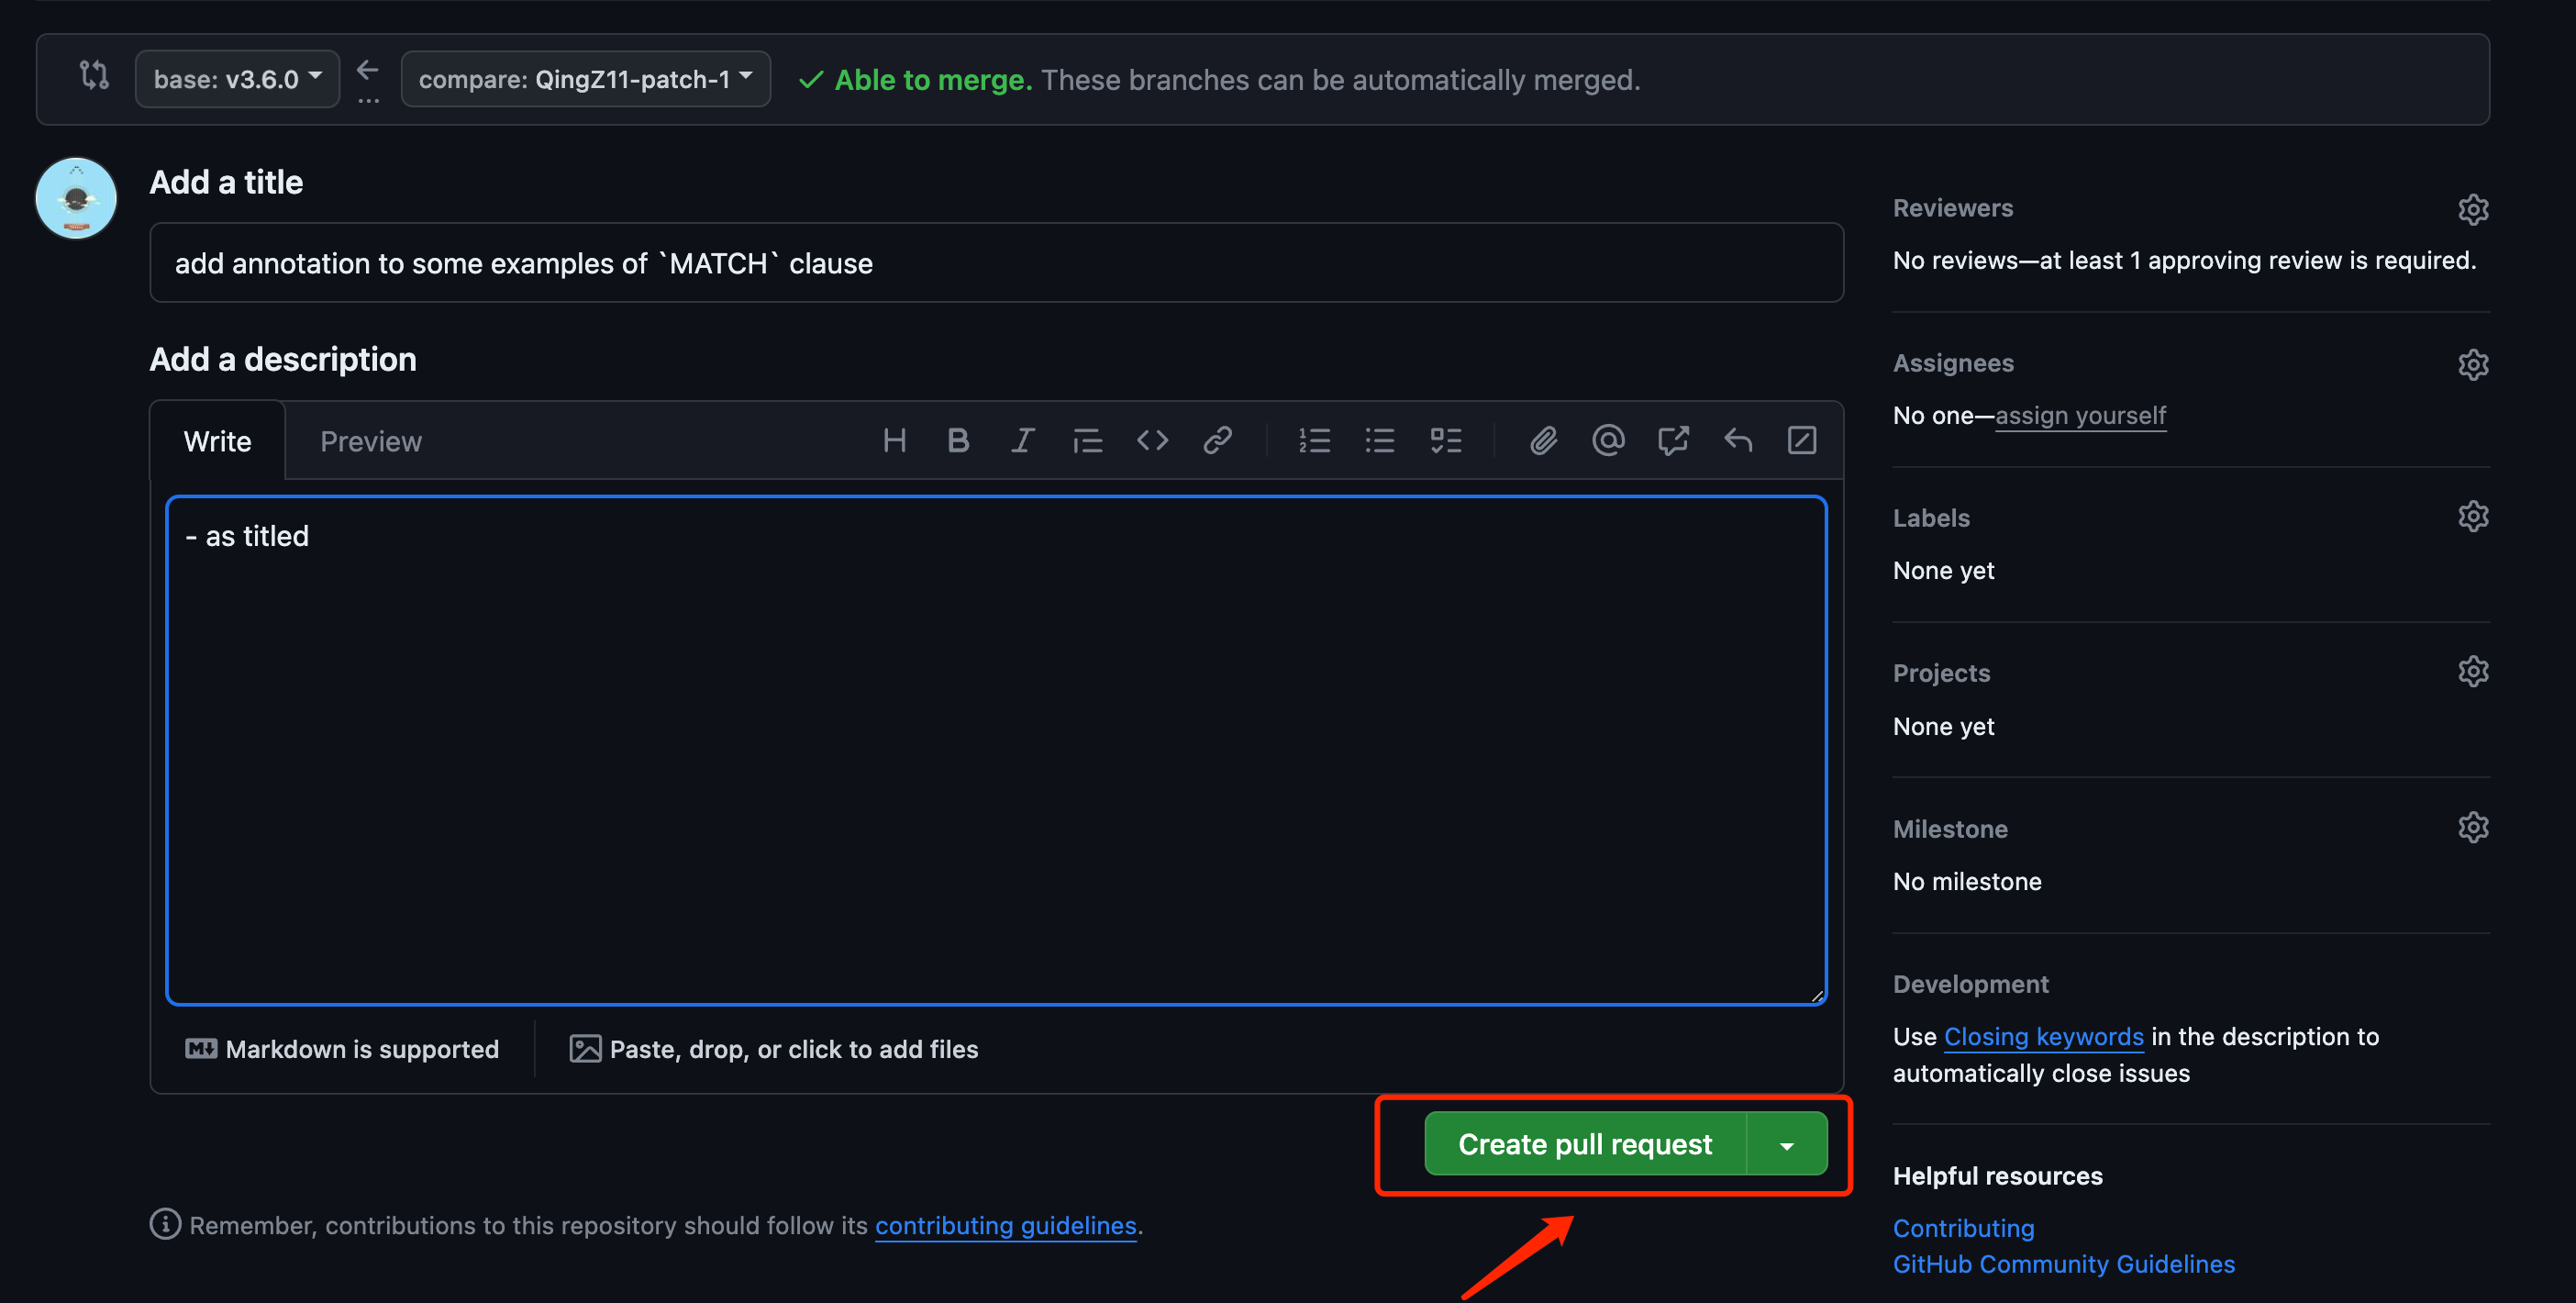
Task: Click into the pull request title field
Action: point(995,263)
